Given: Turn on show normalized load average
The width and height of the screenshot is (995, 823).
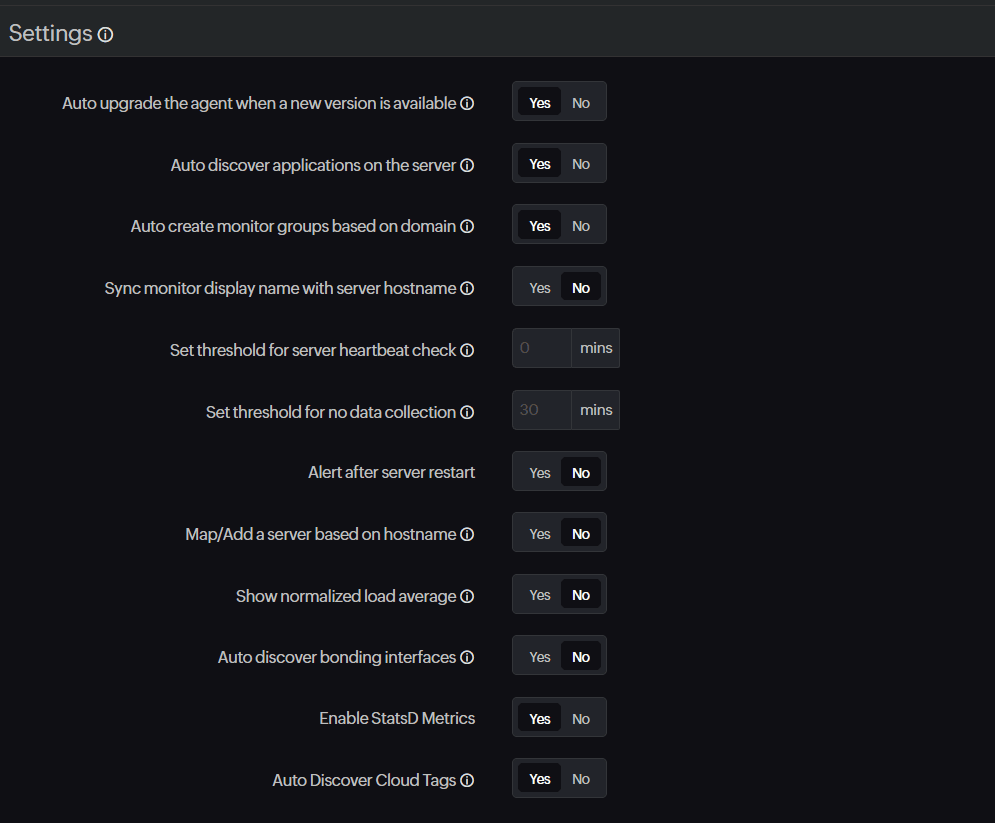Looking at the screenshot, I should point(539,594).
